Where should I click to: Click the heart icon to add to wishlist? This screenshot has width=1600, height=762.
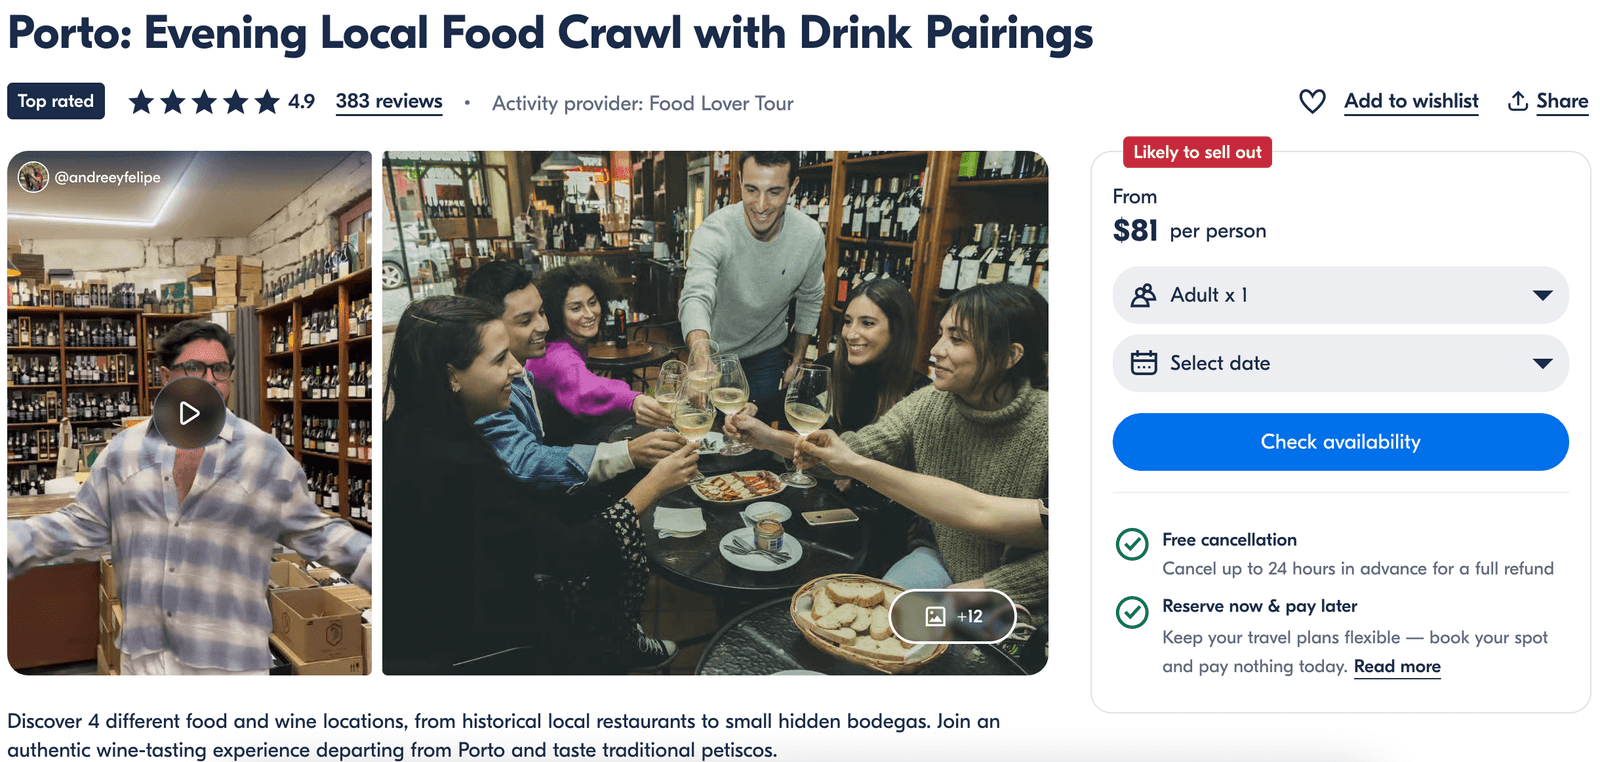click(x=1311, y=101)
